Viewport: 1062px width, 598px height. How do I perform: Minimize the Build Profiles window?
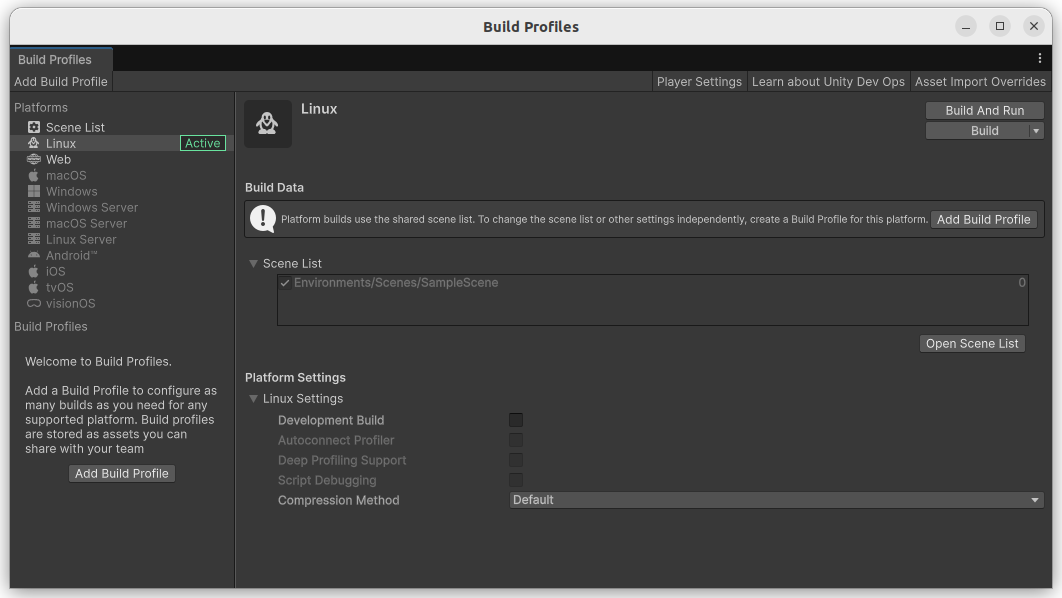point(966,26)
